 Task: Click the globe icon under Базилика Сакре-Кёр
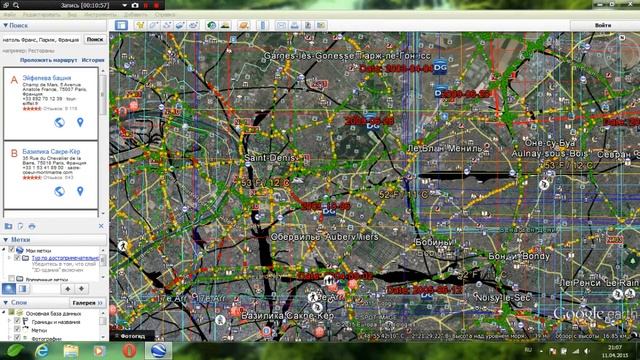(60, 191)
